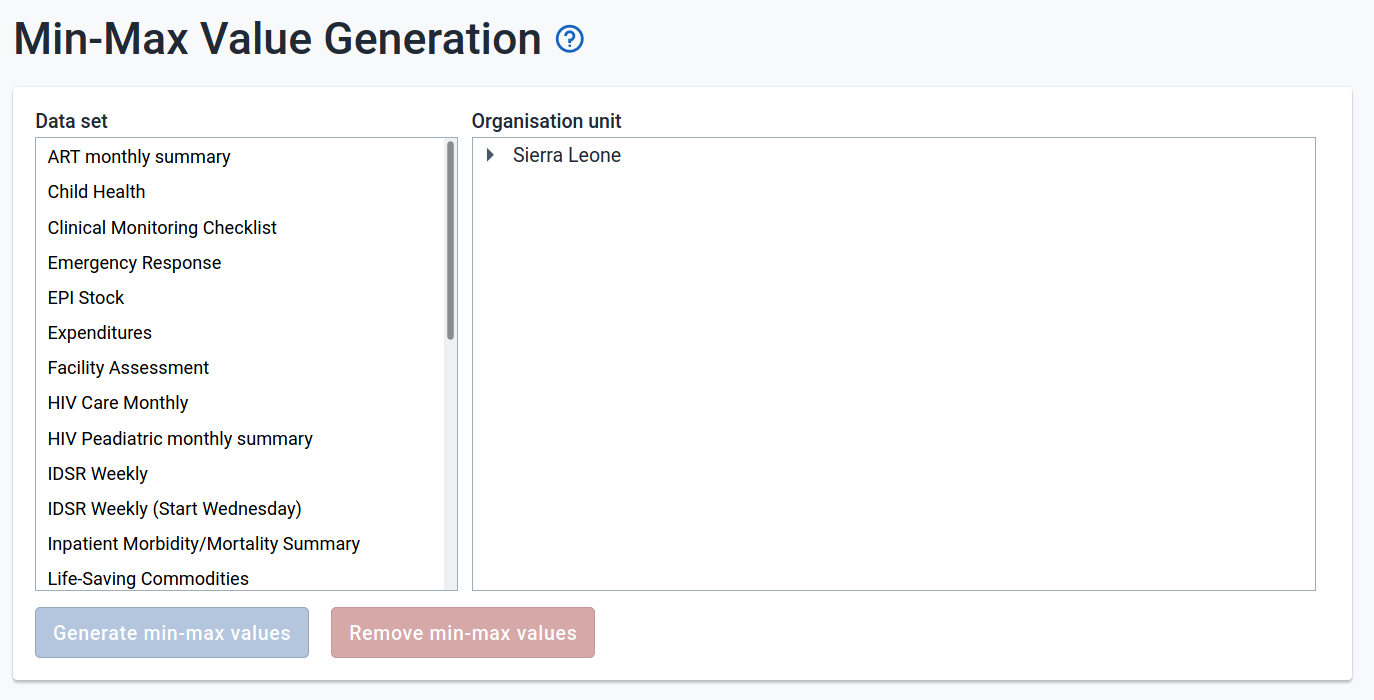Pick HIV Care Monthly data set
The width and height of the screenshot is (1374, 700).
coord(118,403)
